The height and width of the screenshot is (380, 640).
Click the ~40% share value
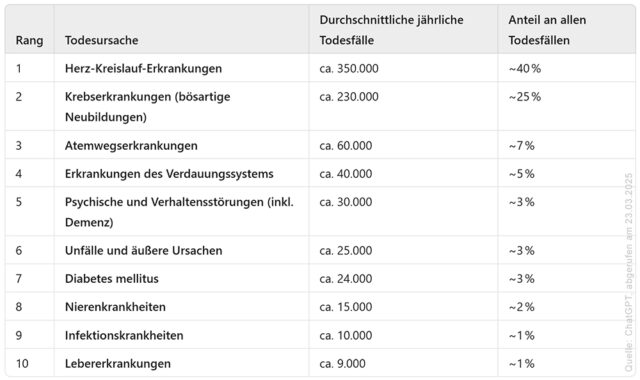[524, 68]
